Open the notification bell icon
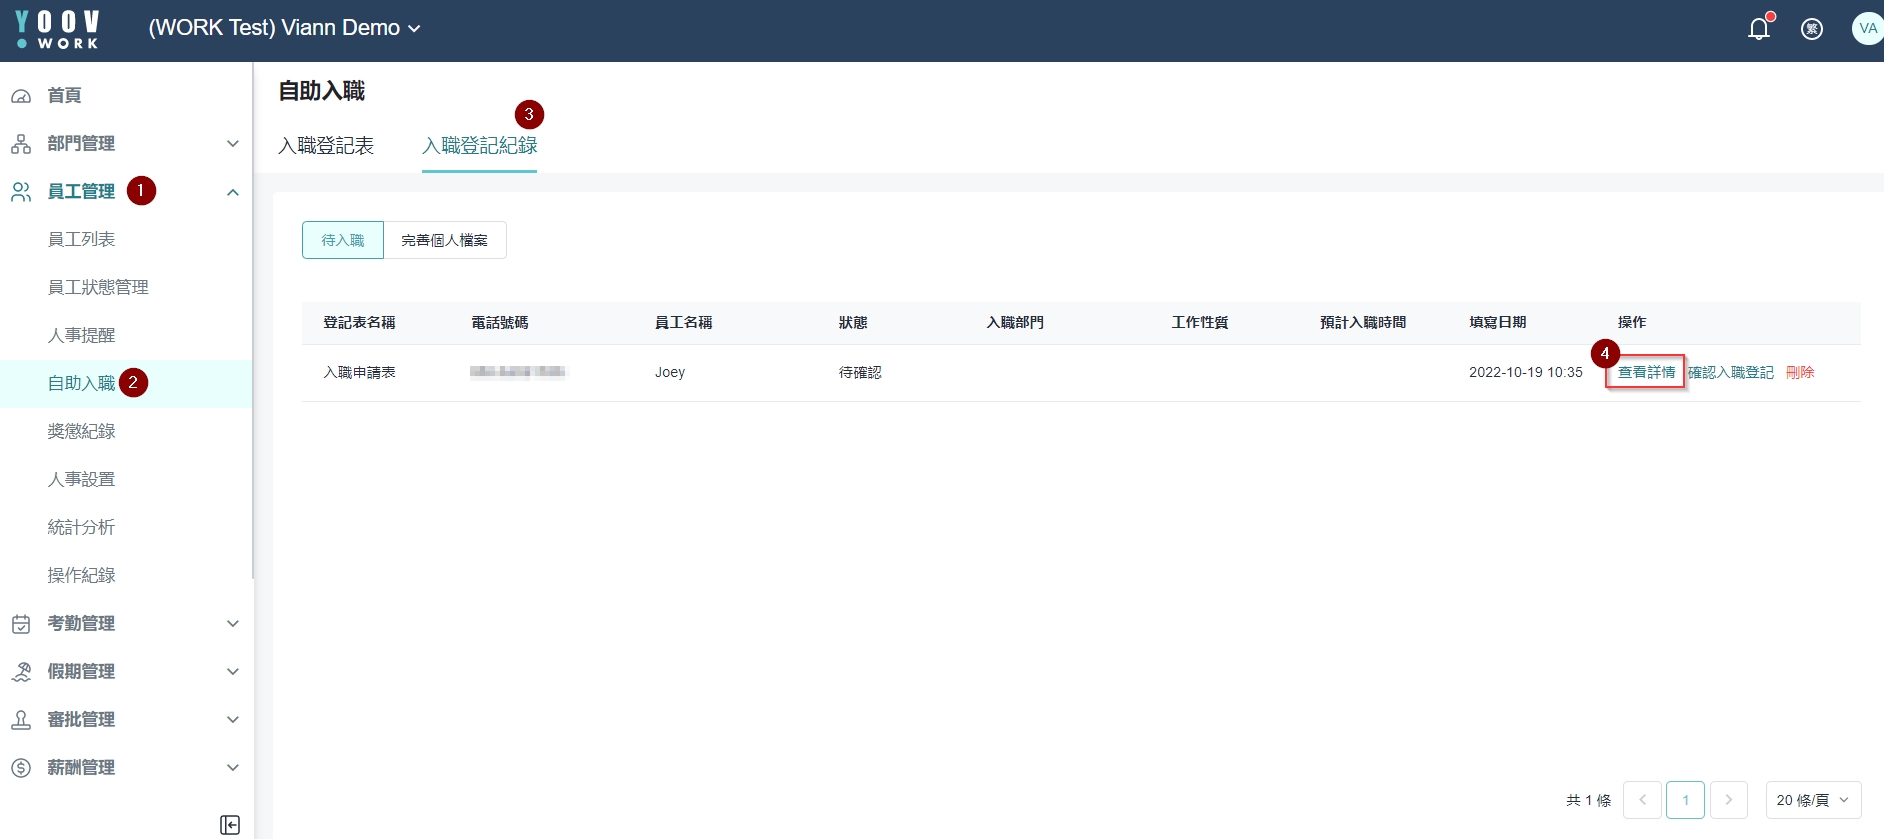This screenshot has height=839, width=1884. pyautogui.click(x=1758, y=29)
